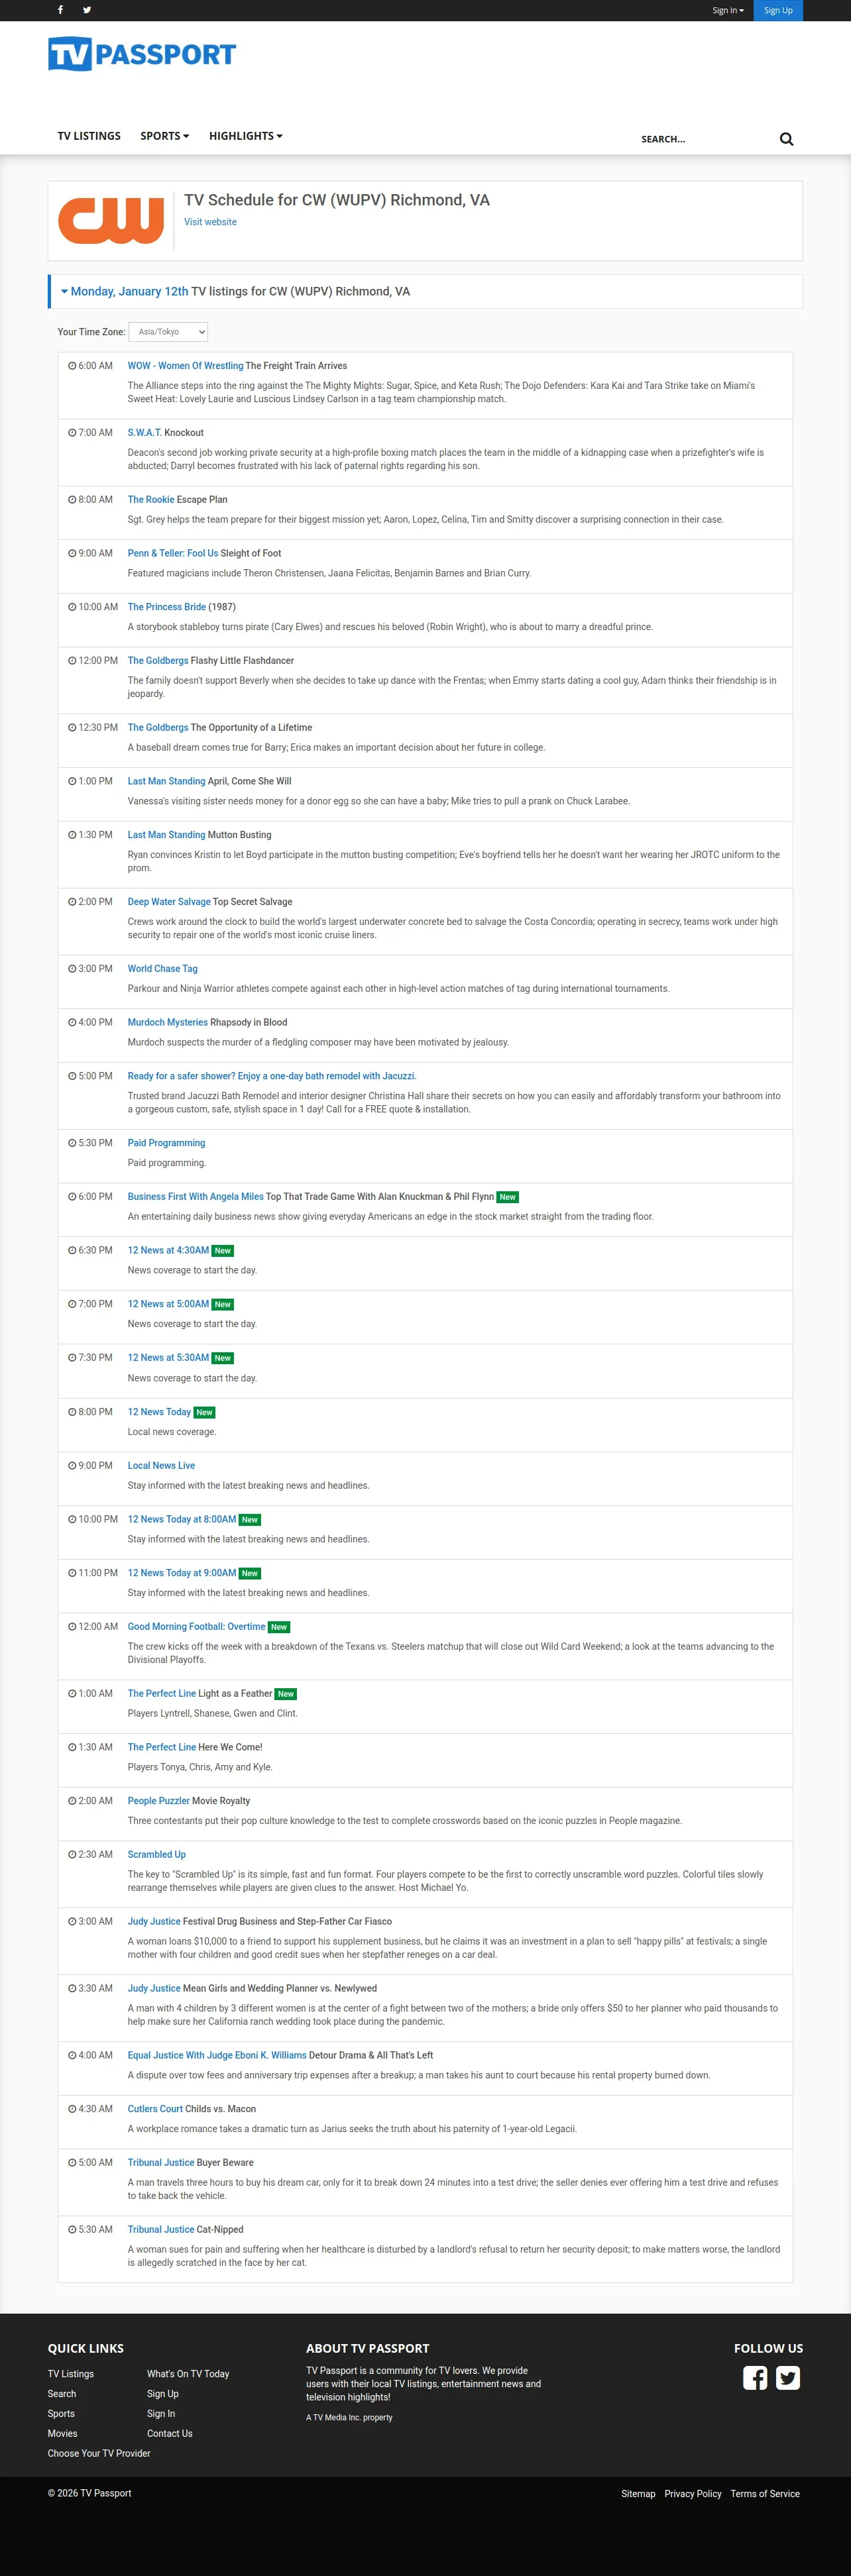Click the clock icon beside 6:00 AM
The width and height of the screenshot is (851, 2576).
[x=72, y=366]
